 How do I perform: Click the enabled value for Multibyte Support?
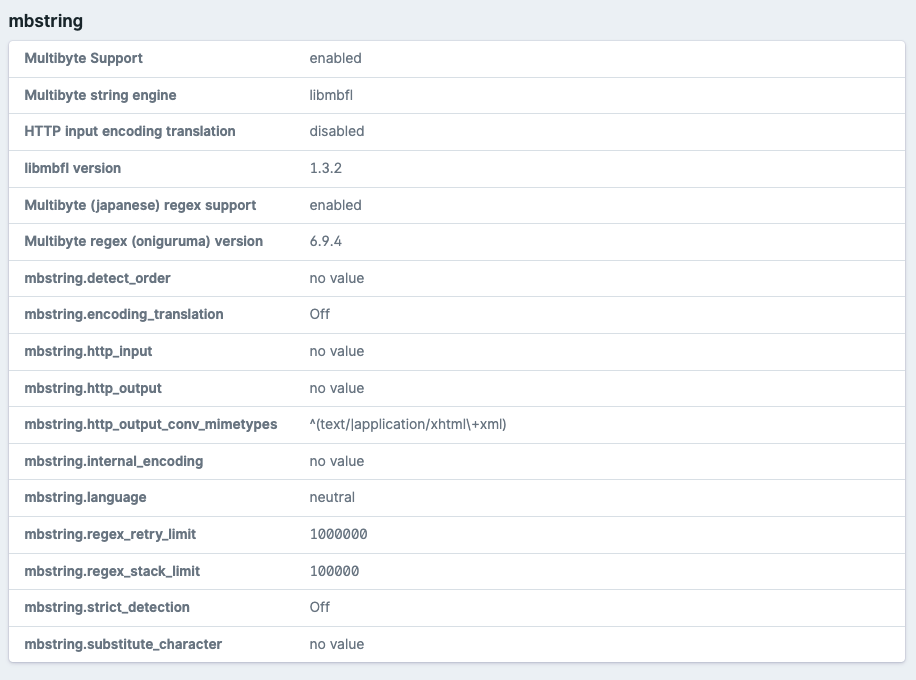(x=335, y=58)
